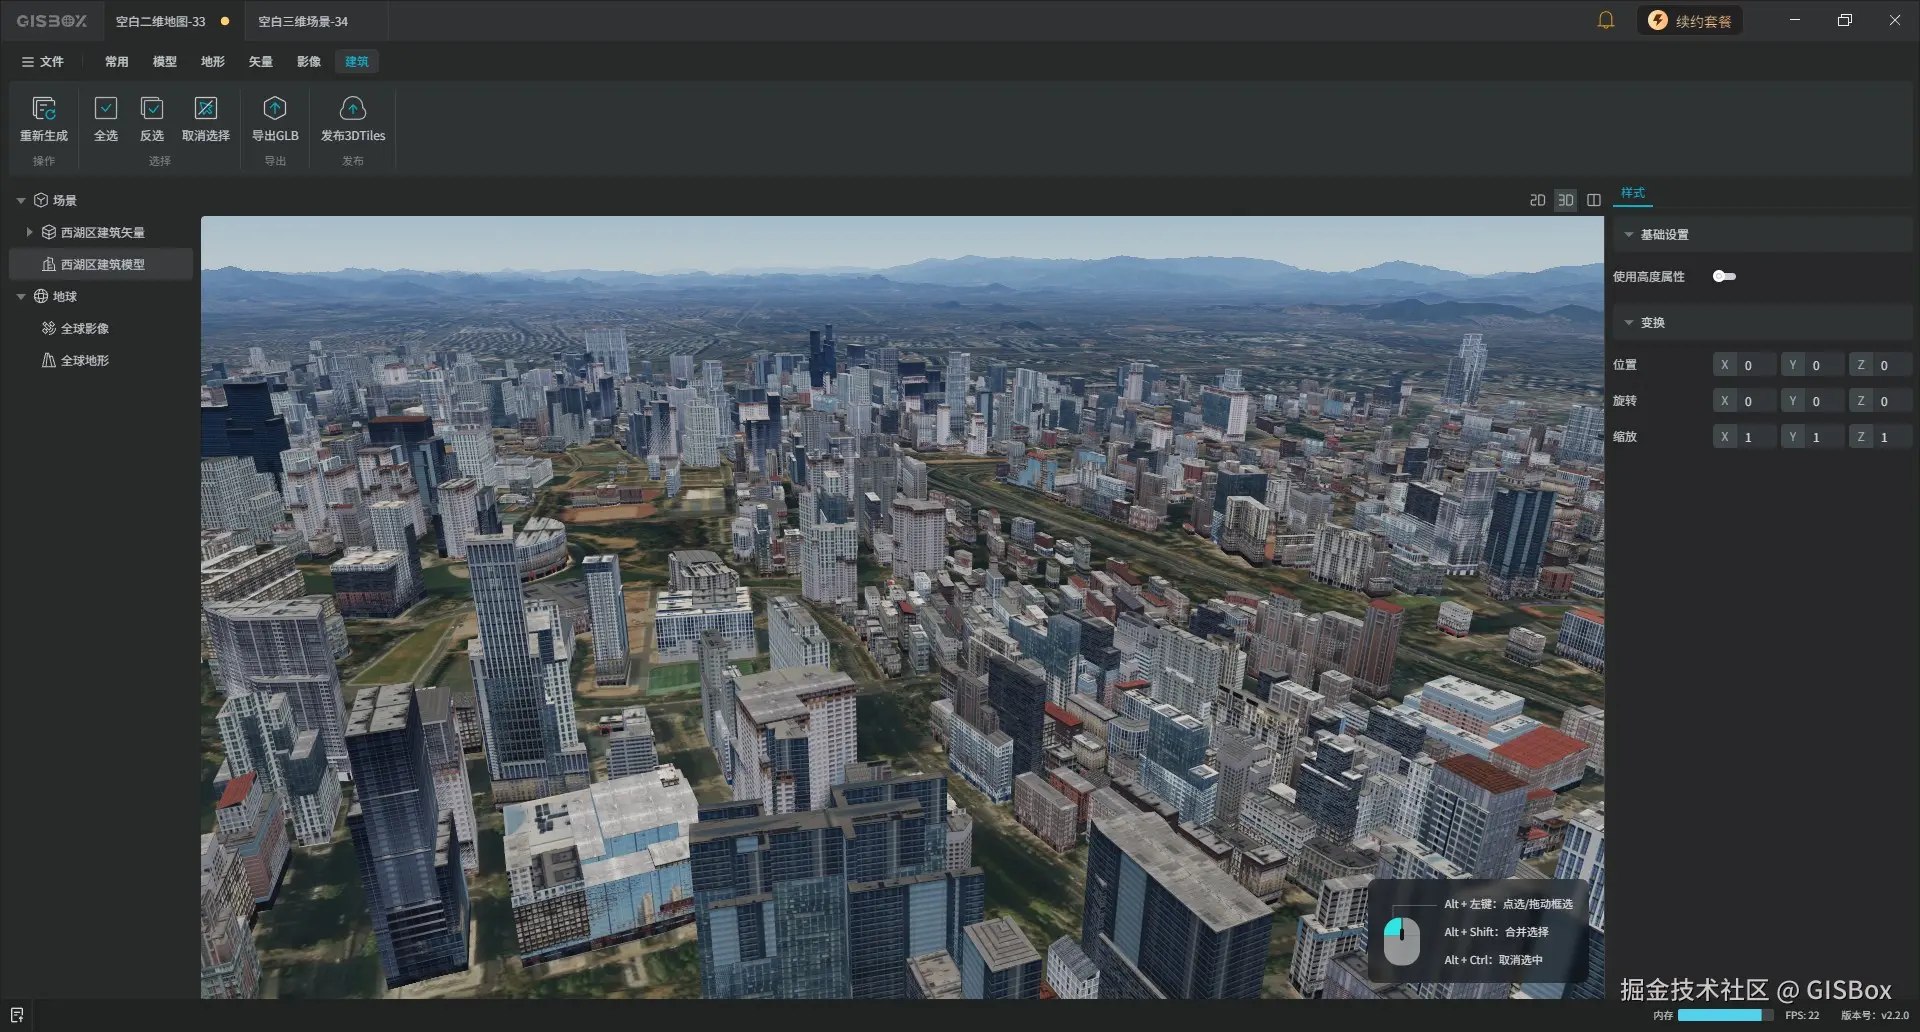Switch to the 影像 ribbon tab
Screen dimensions: 1920x1032
click(x=309, y=61)
